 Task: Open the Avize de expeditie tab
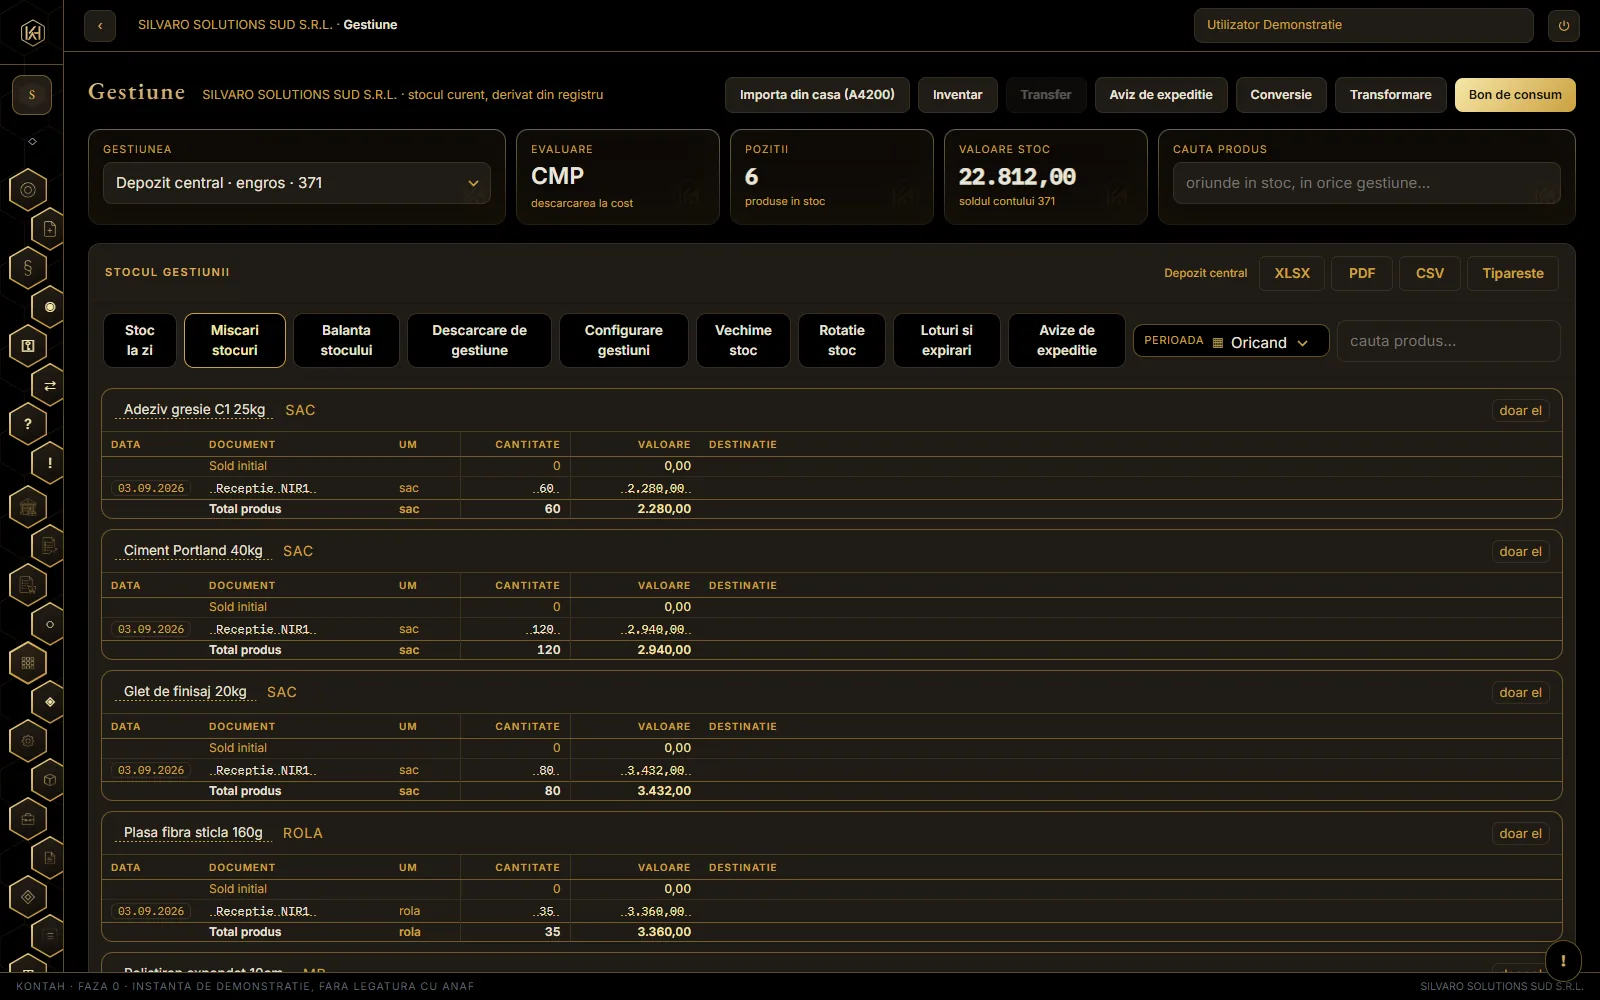coord(1067,341)
